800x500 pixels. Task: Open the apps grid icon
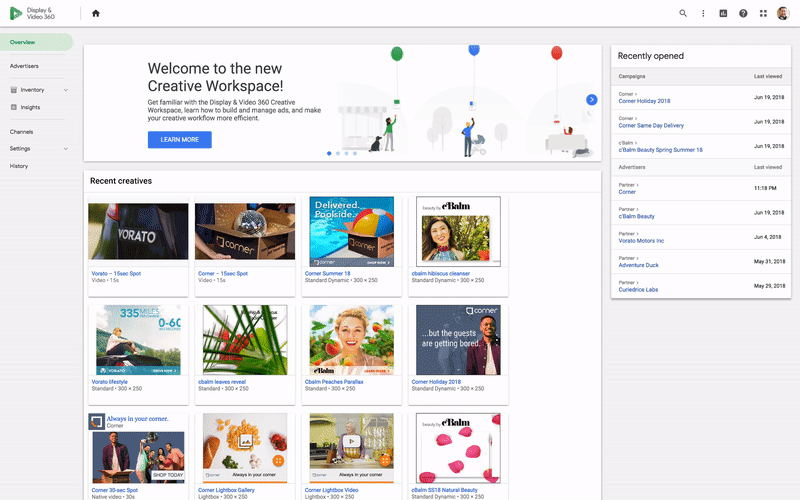(x=763, y=13)
